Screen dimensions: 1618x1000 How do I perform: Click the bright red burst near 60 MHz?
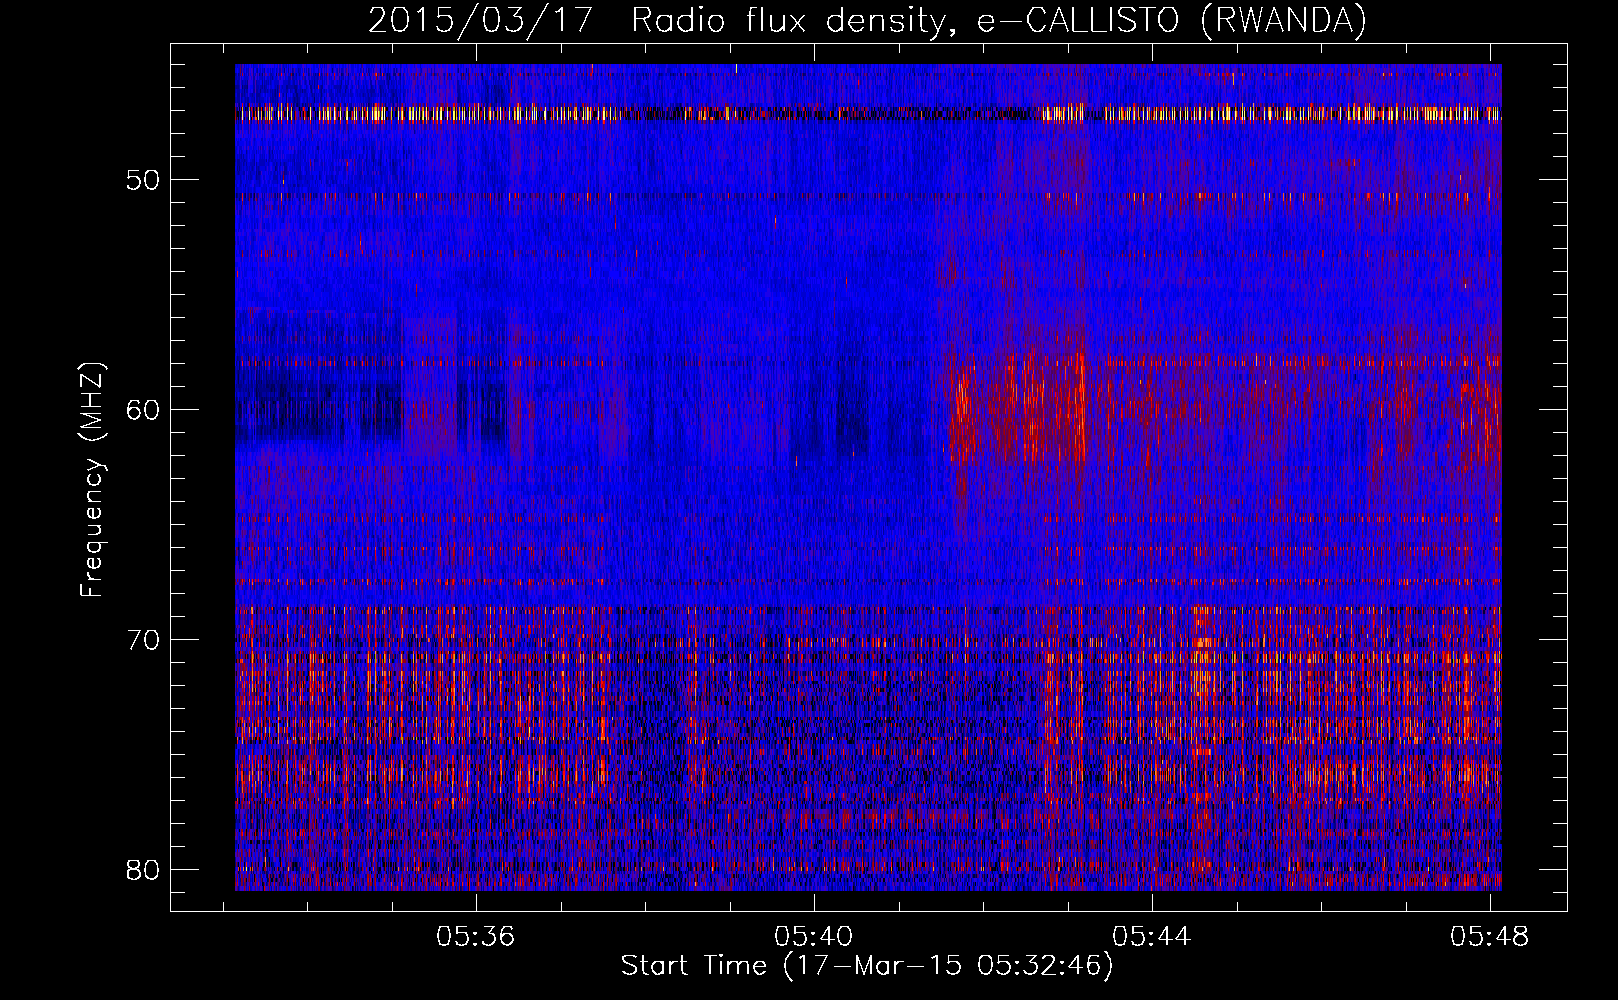[x=1018, y=410]
